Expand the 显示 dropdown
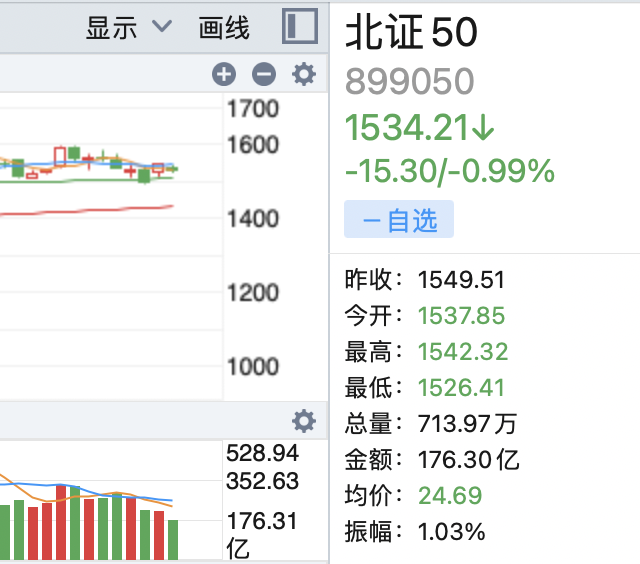This screenshot has width=640, height=564. click(129, 28)
